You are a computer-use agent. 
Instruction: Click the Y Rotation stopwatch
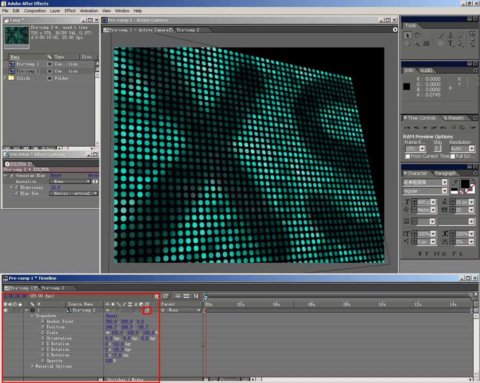pos(43,349)
